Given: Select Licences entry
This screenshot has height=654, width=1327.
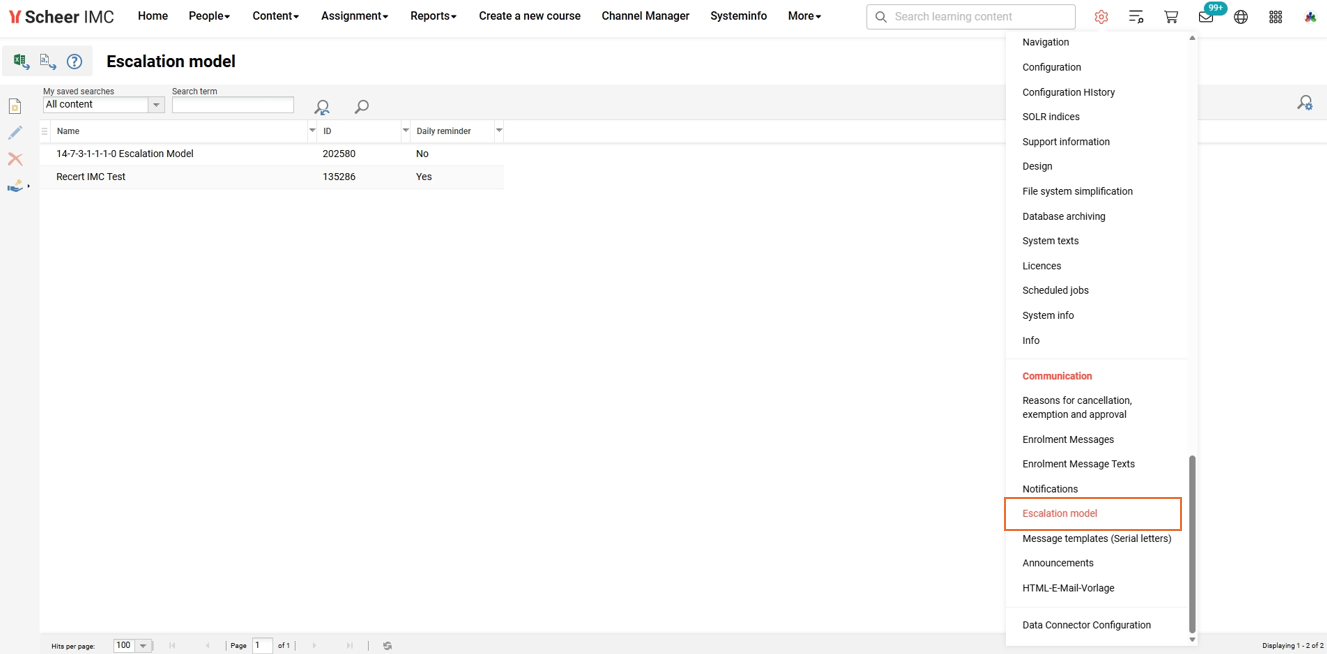Looking at the screenshot, I should pos(1041,266).
